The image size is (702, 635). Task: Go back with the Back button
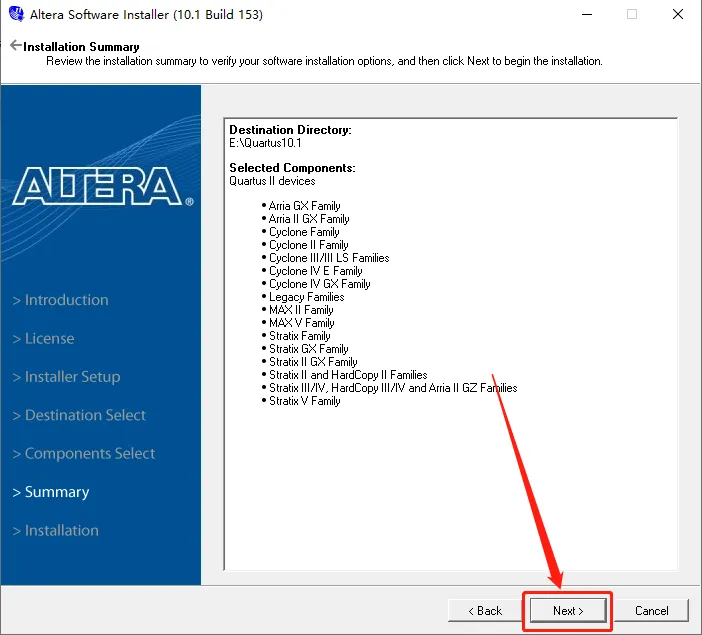point(485,611)
